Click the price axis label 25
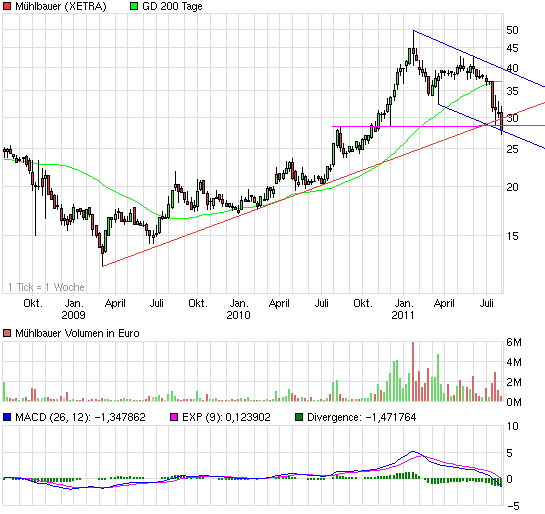The width and height of the screenshot is (545, 514). point(512,149)
